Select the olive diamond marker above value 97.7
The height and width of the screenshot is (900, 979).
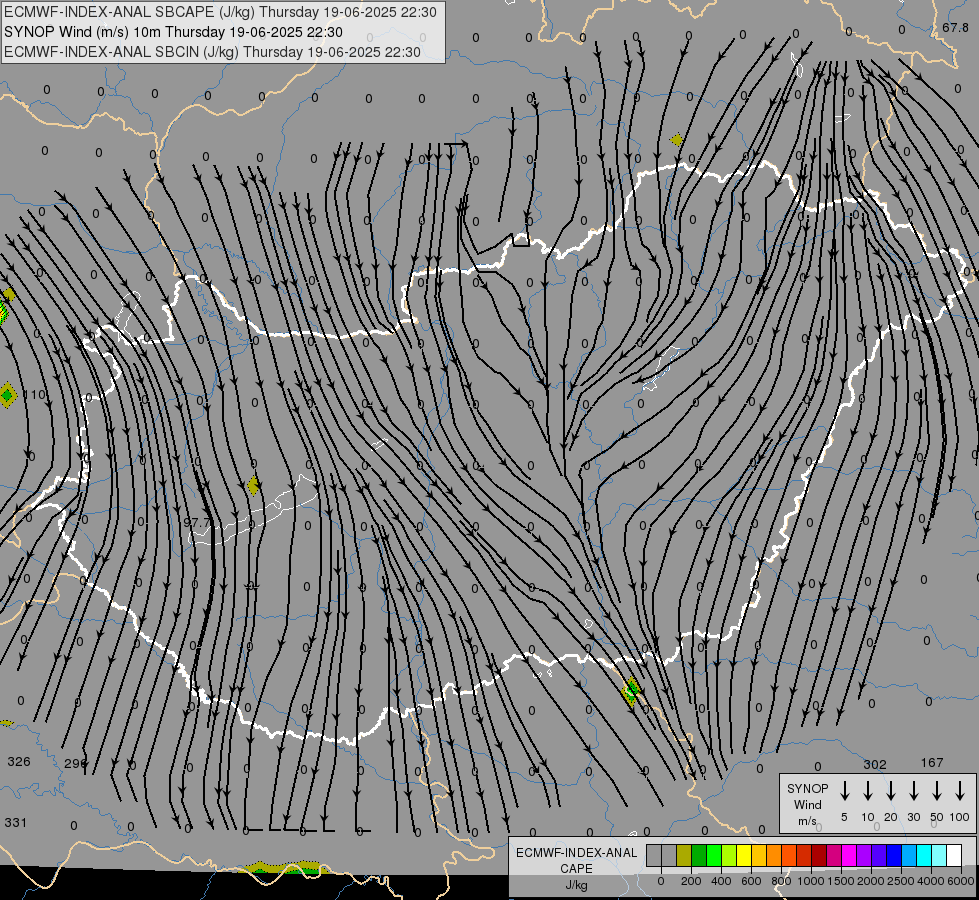(253, 486)
